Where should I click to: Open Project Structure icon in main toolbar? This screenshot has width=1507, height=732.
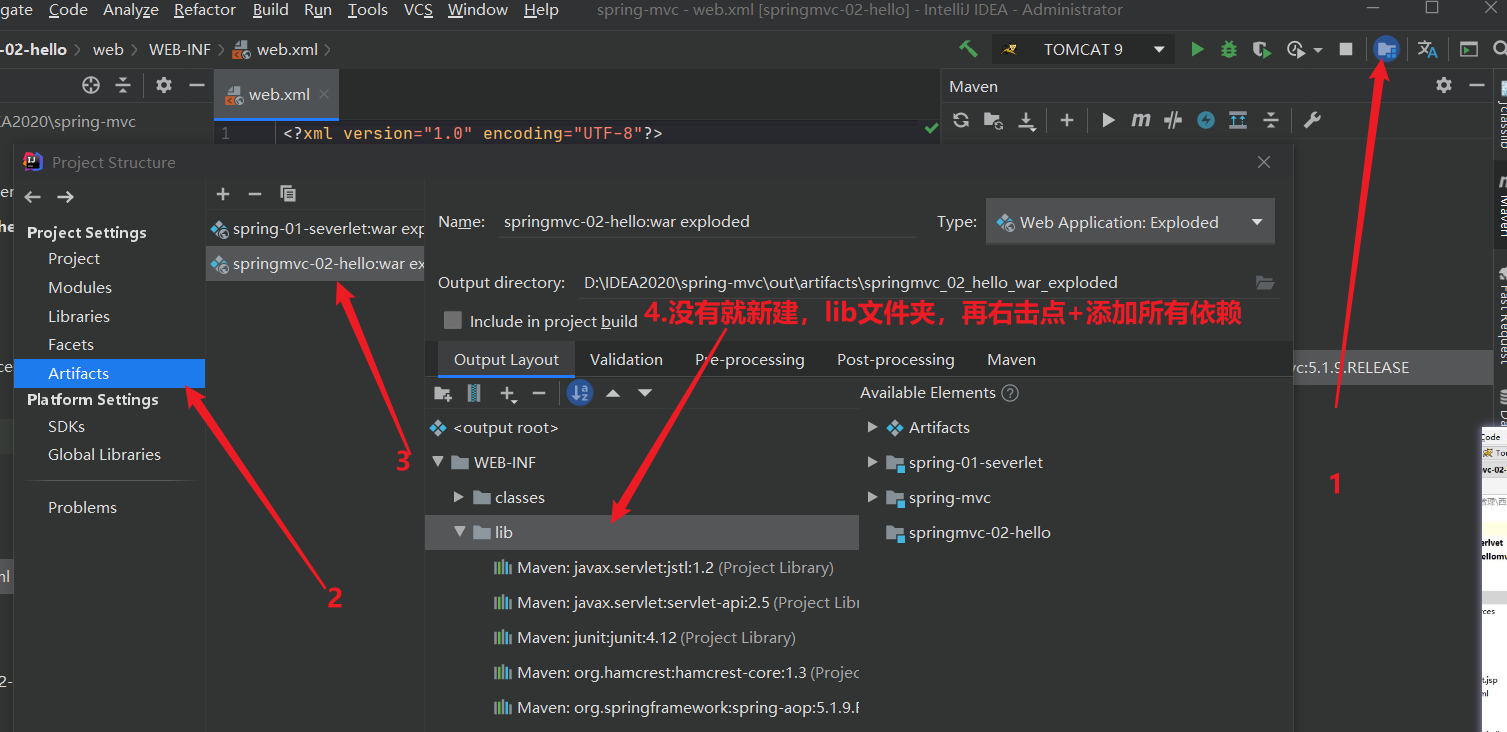coord(1386,49)
